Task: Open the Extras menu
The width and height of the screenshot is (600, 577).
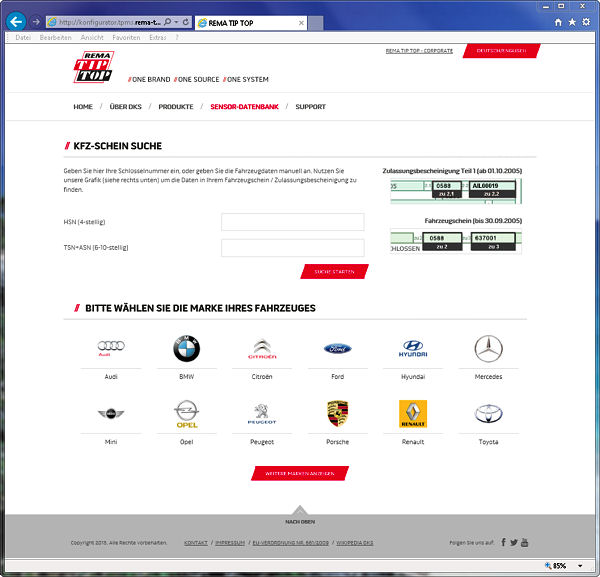Action: (x=158, y=37)
